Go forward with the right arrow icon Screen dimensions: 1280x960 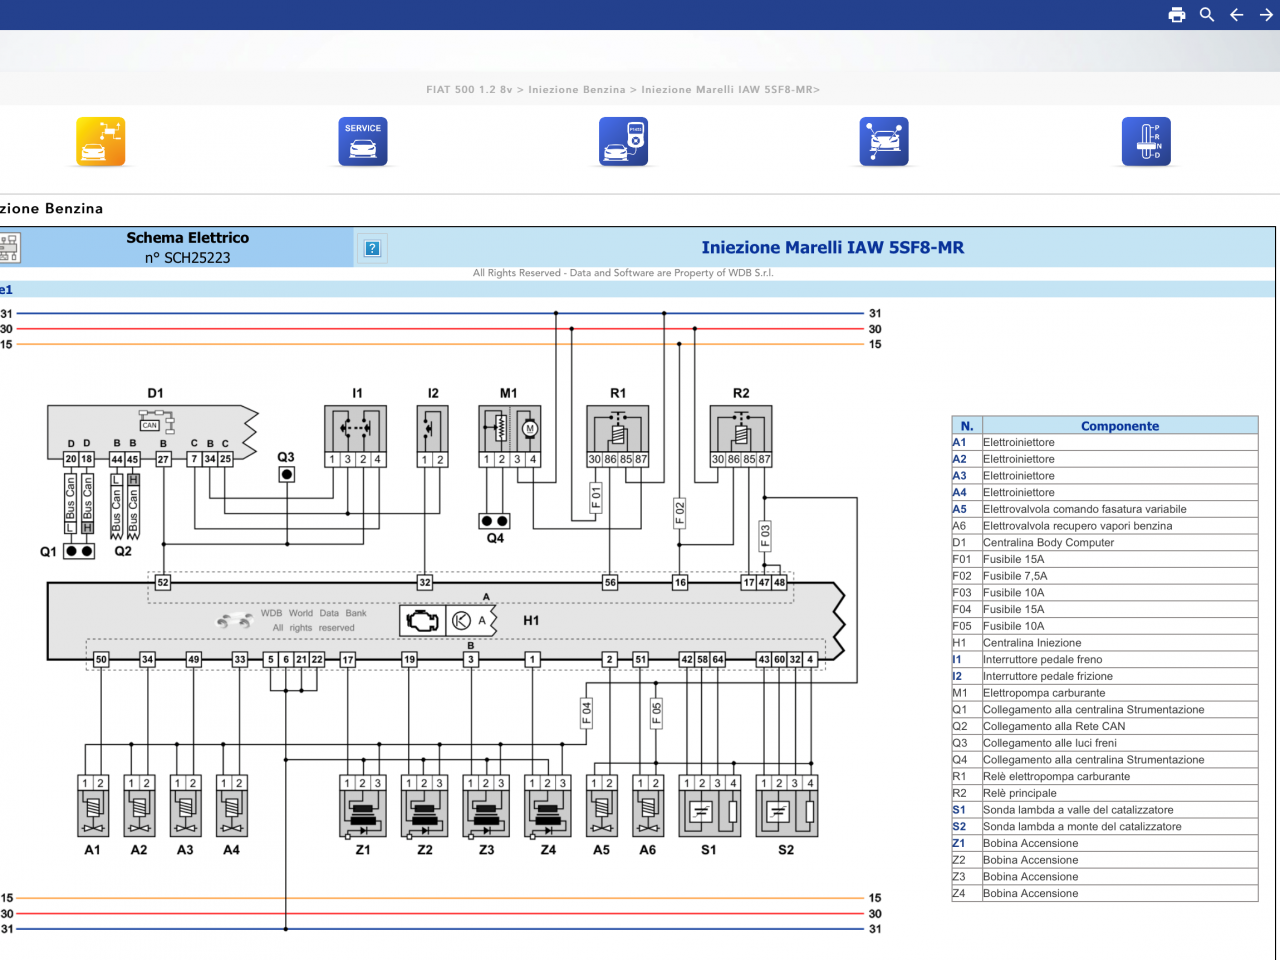1266,15
